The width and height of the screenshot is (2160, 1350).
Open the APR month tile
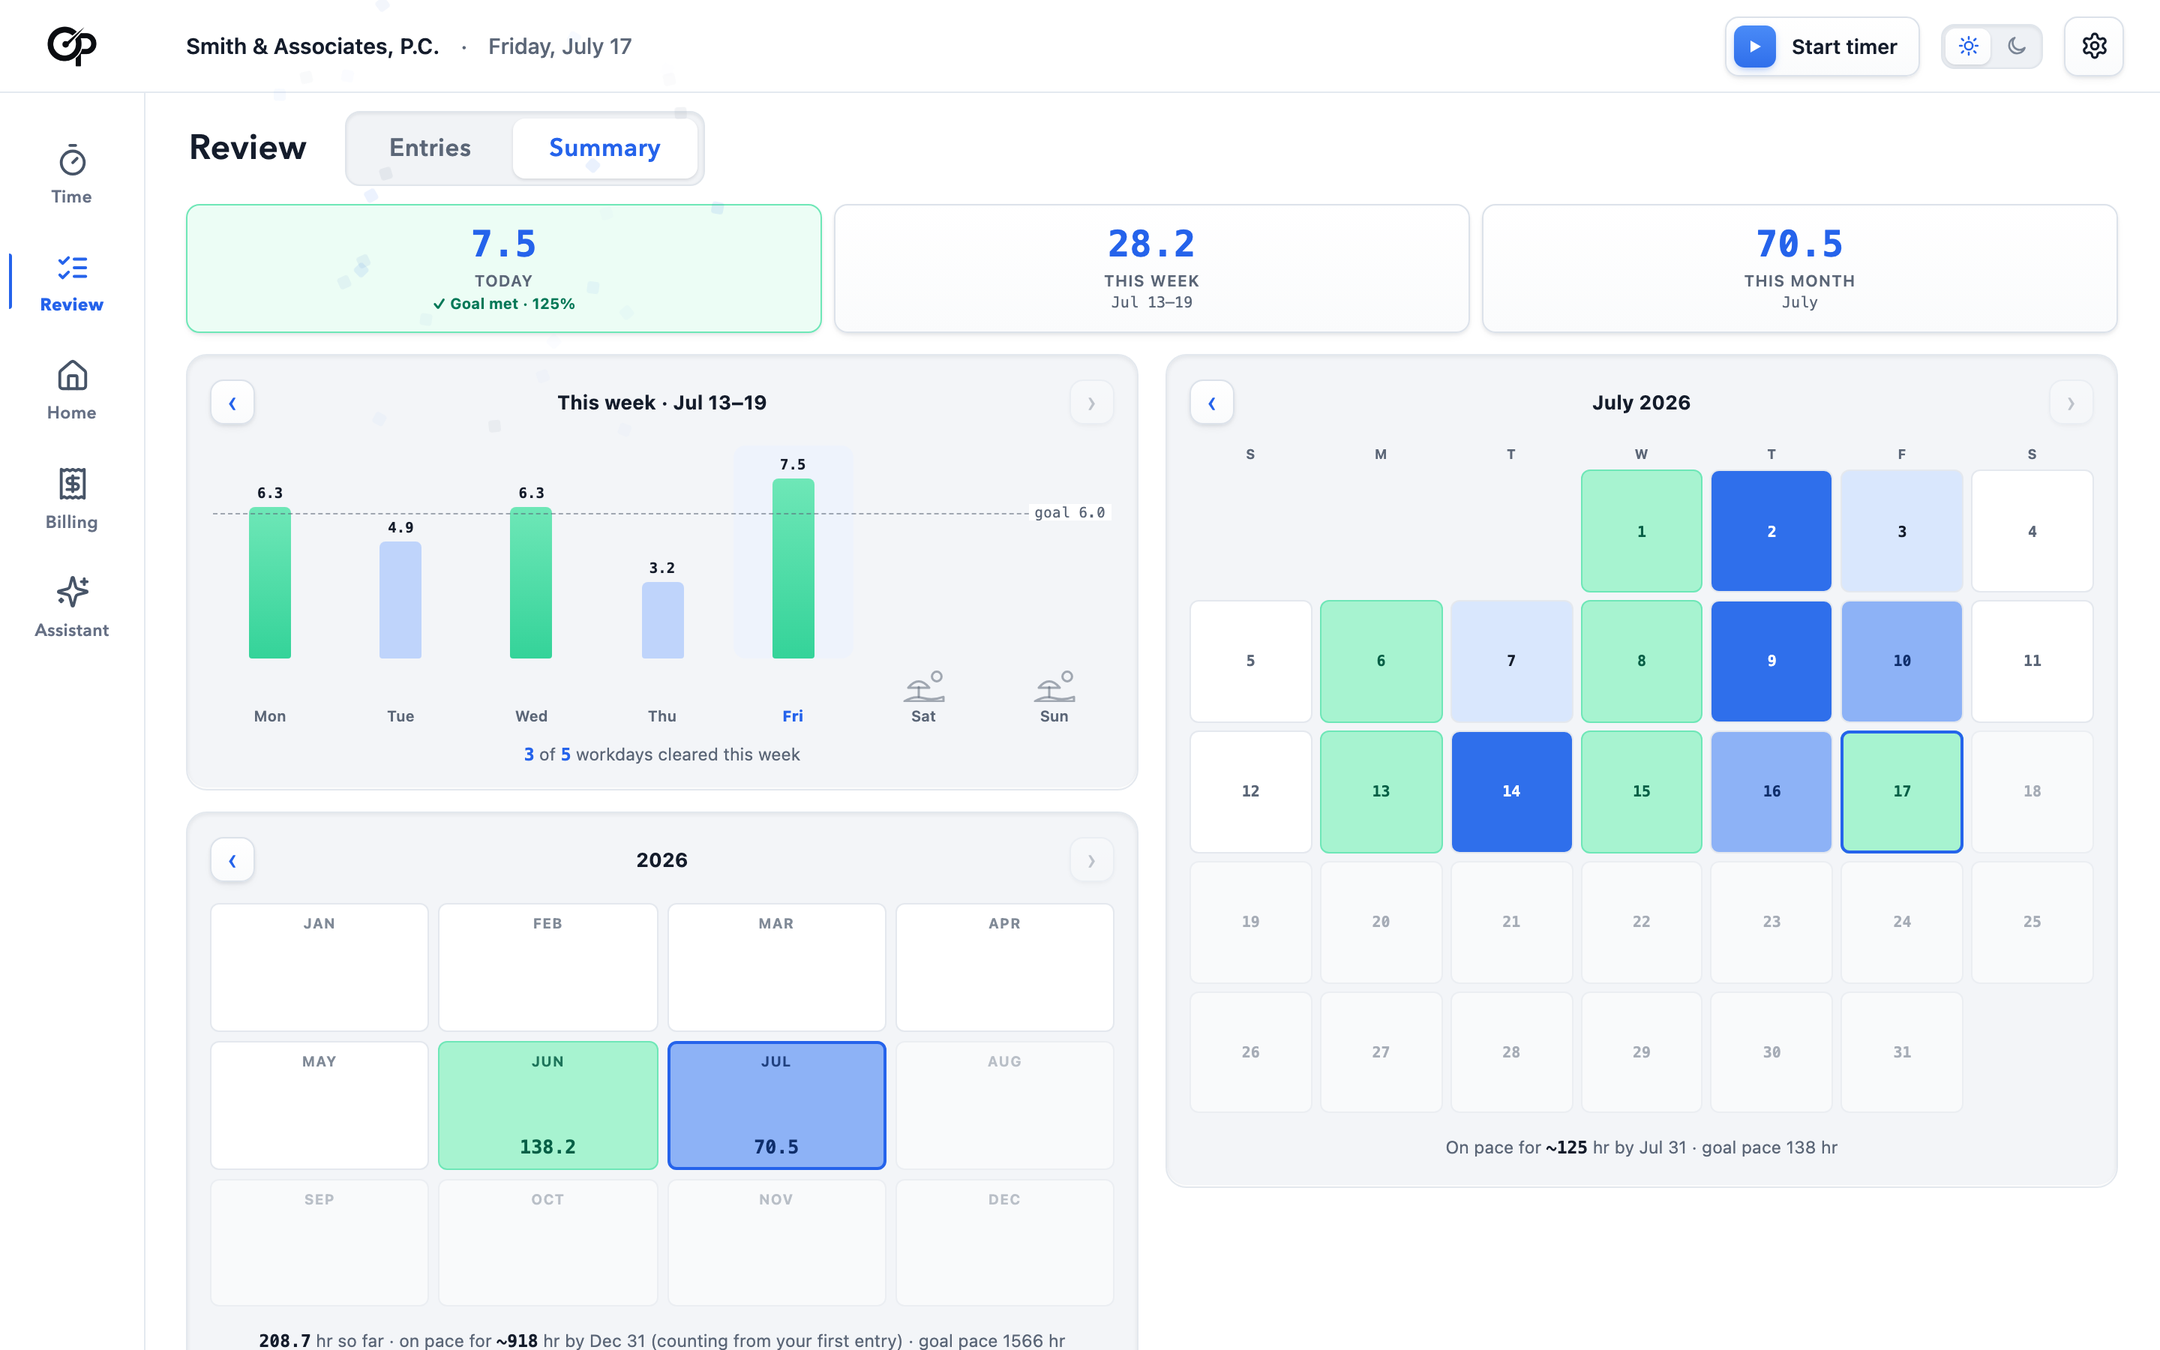(1005, 967)
